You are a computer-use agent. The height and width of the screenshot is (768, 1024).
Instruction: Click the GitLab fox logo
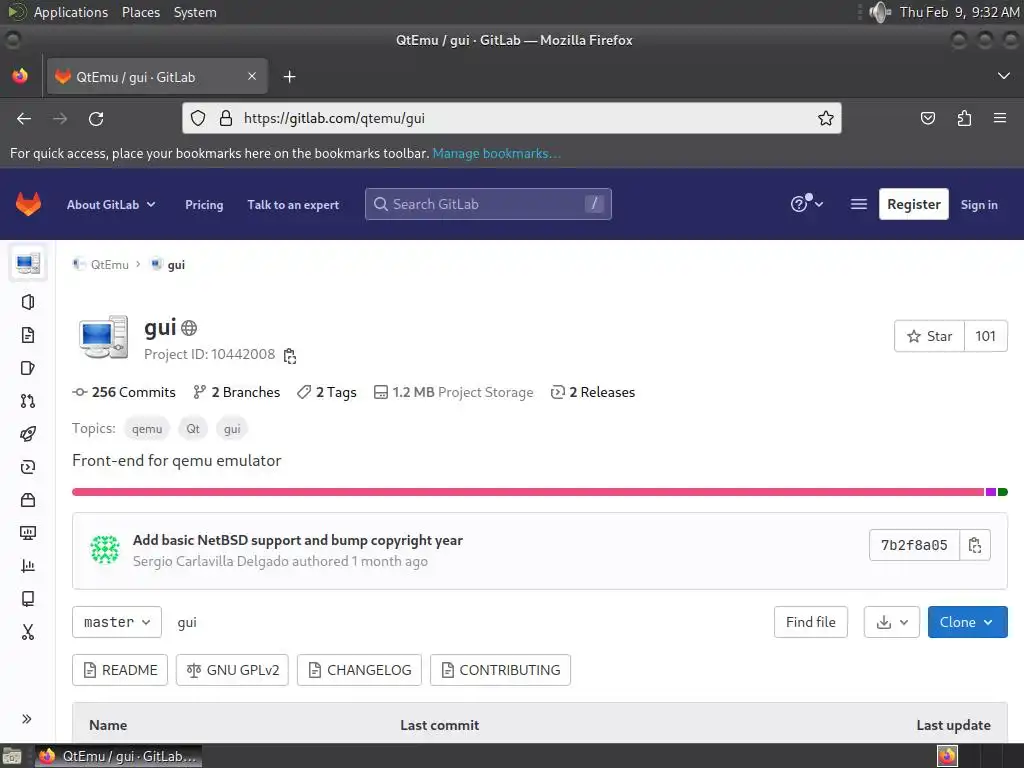pyautogui.click(x=28, y=204)
